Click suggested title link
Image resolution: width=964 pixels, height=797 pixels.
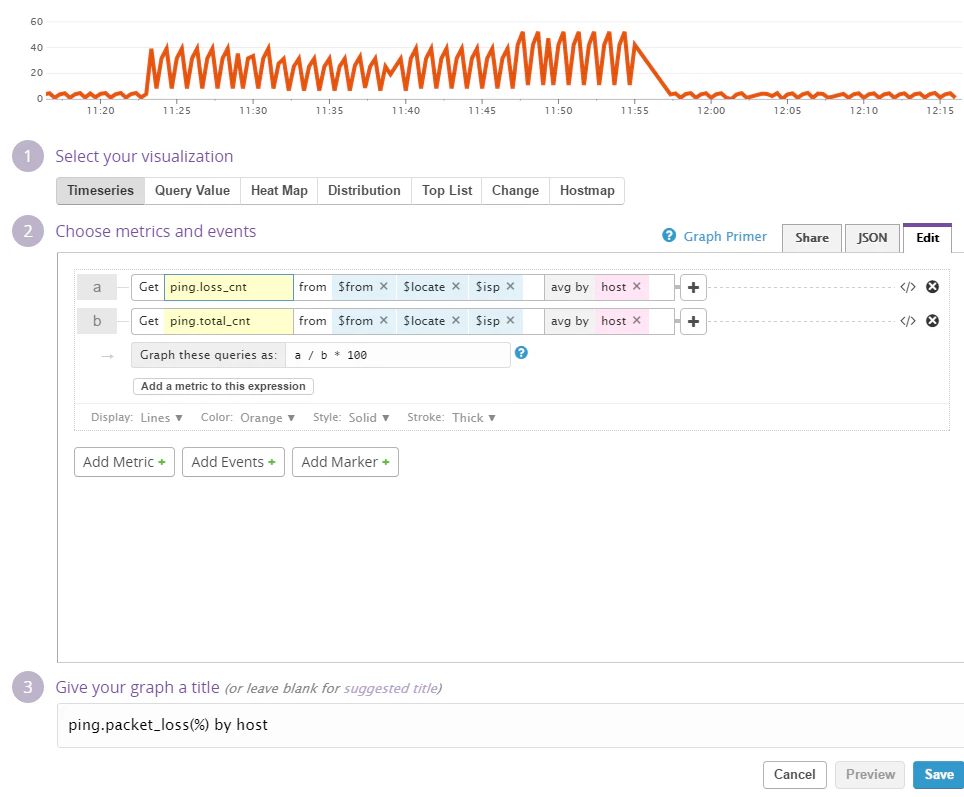(x=390, y=688)
